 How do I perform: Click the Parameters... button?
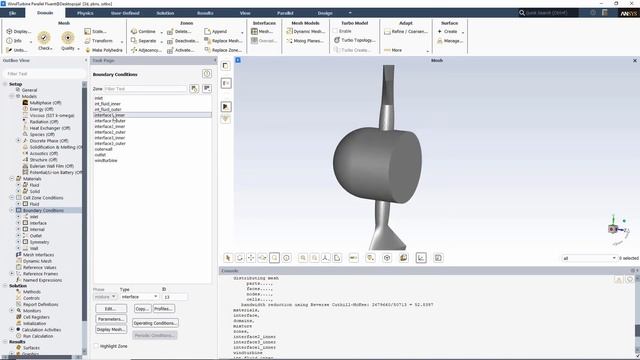click(x=111, y=319)
